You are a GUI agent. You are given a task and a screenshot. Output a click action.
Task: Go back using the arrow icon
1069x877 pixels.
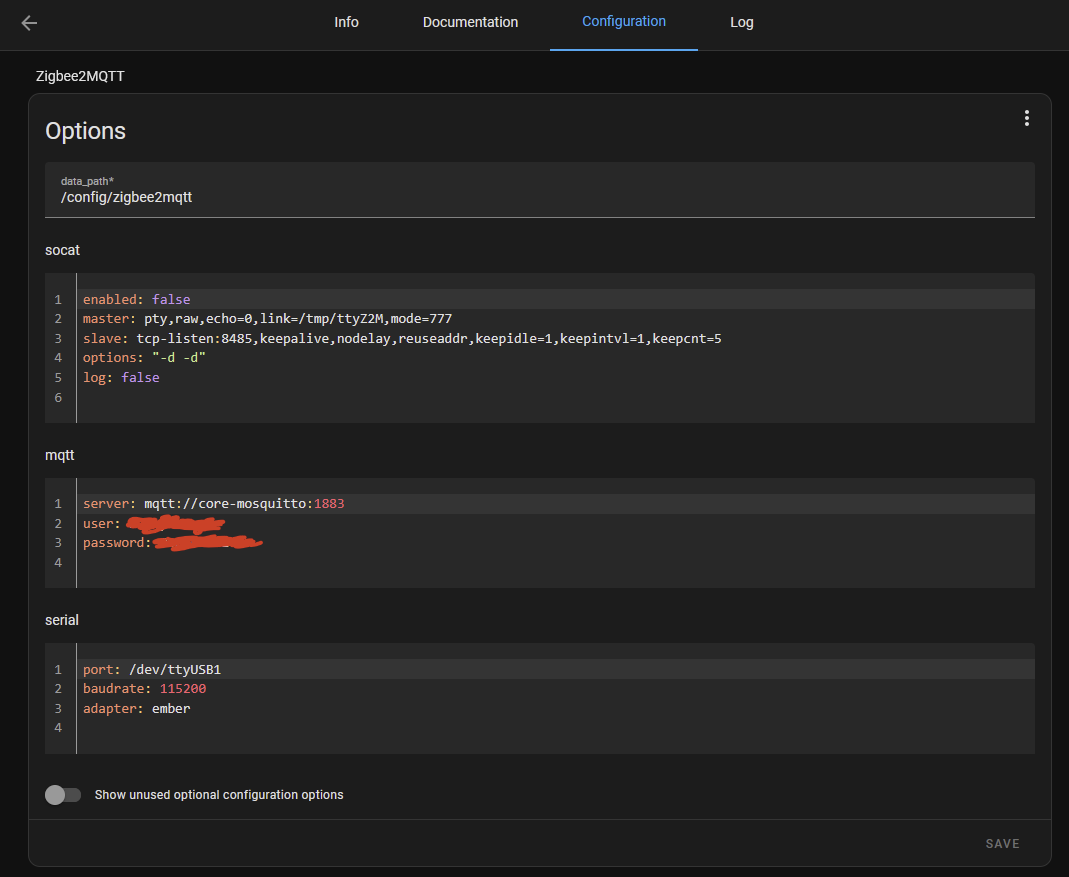click(29, 23)
